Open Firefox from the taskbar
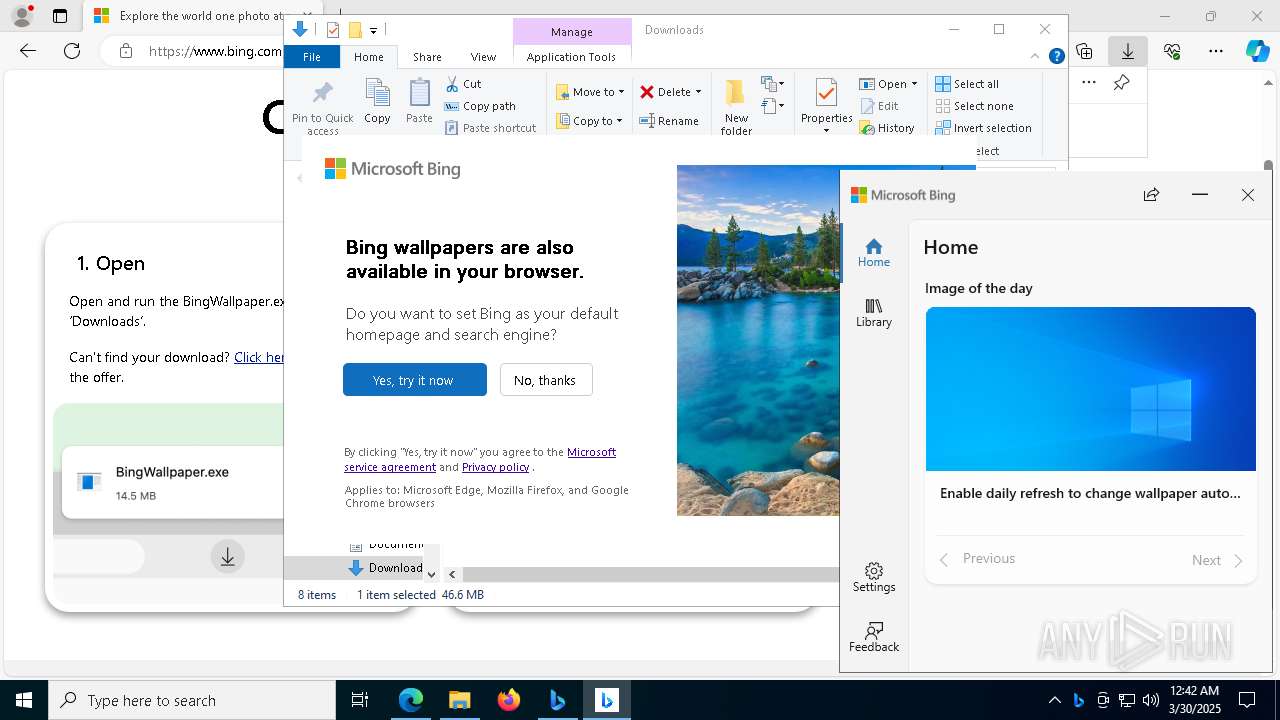 [508, 700]
